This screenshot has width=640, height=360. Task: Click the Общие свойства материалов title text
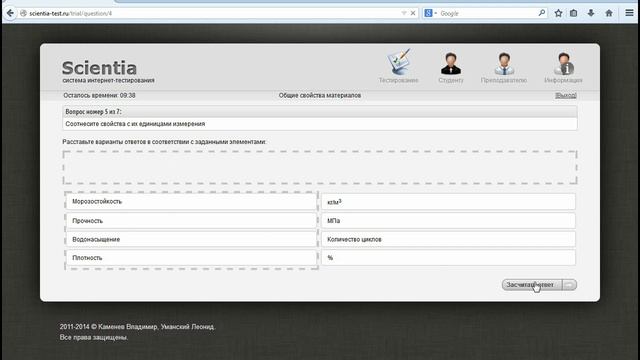pyautogui.click(x=320, y=95)
